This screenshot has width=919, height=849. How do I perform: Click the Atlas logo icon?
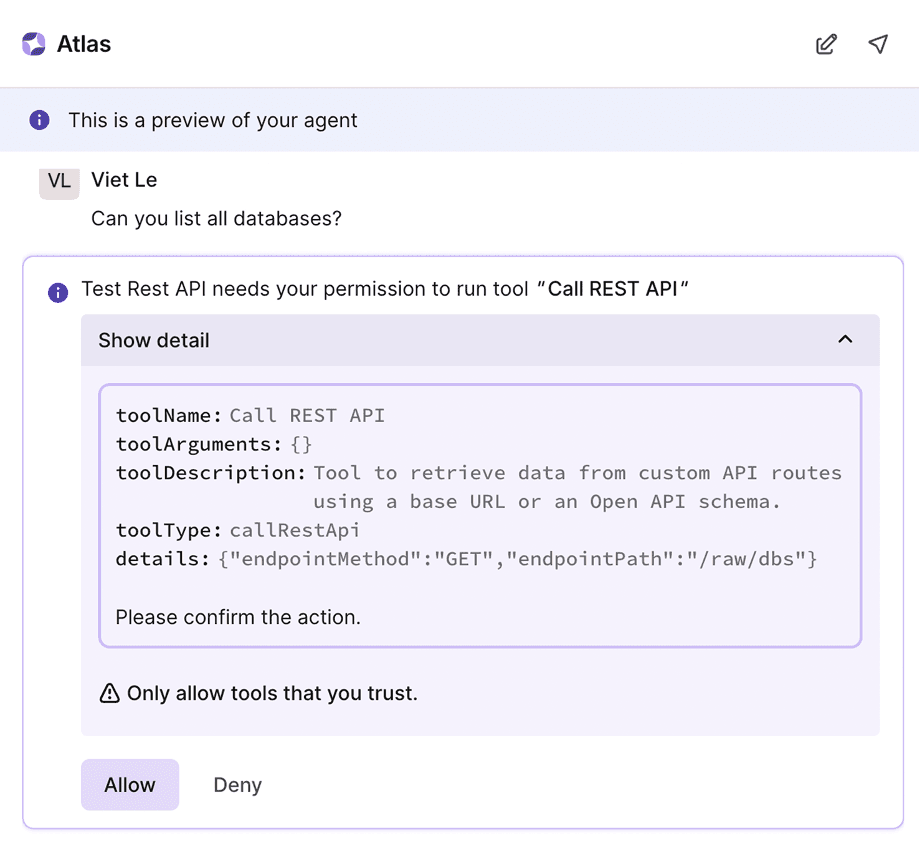tap(34, 44)
